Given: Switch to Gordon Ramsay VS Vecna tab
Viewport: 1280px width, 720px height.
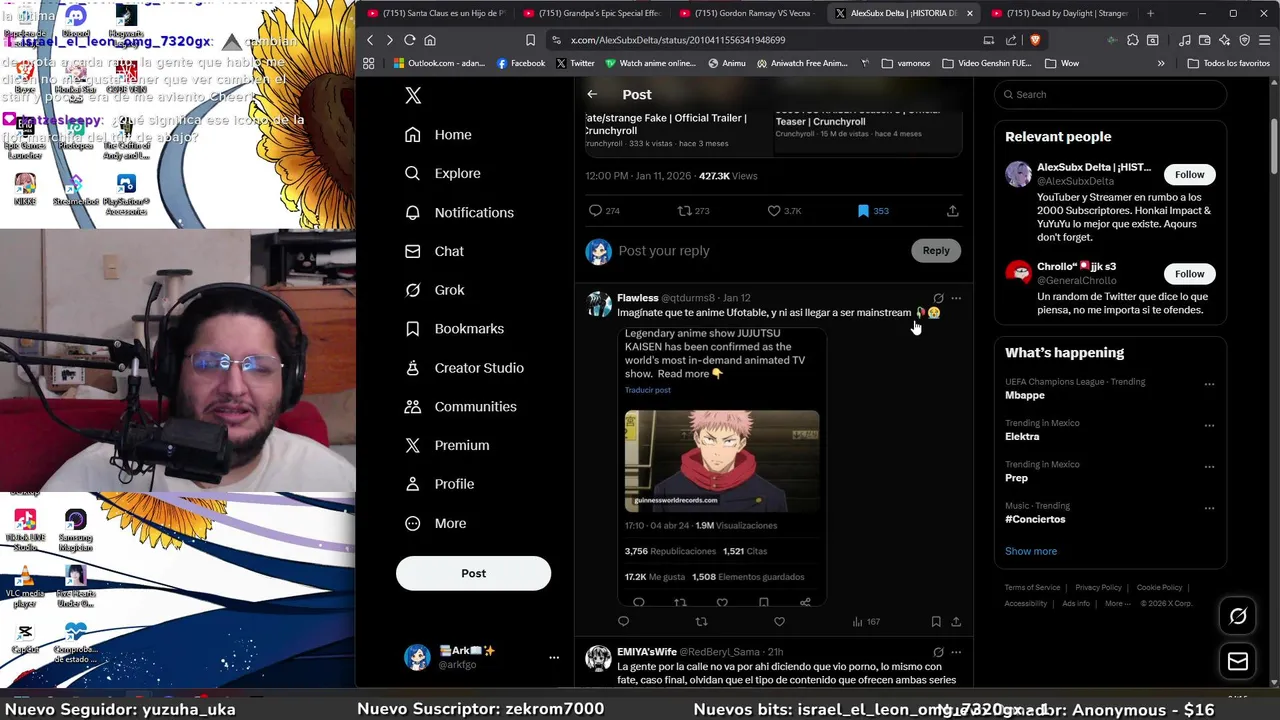Looking at the screenshot, I should 750,13.
